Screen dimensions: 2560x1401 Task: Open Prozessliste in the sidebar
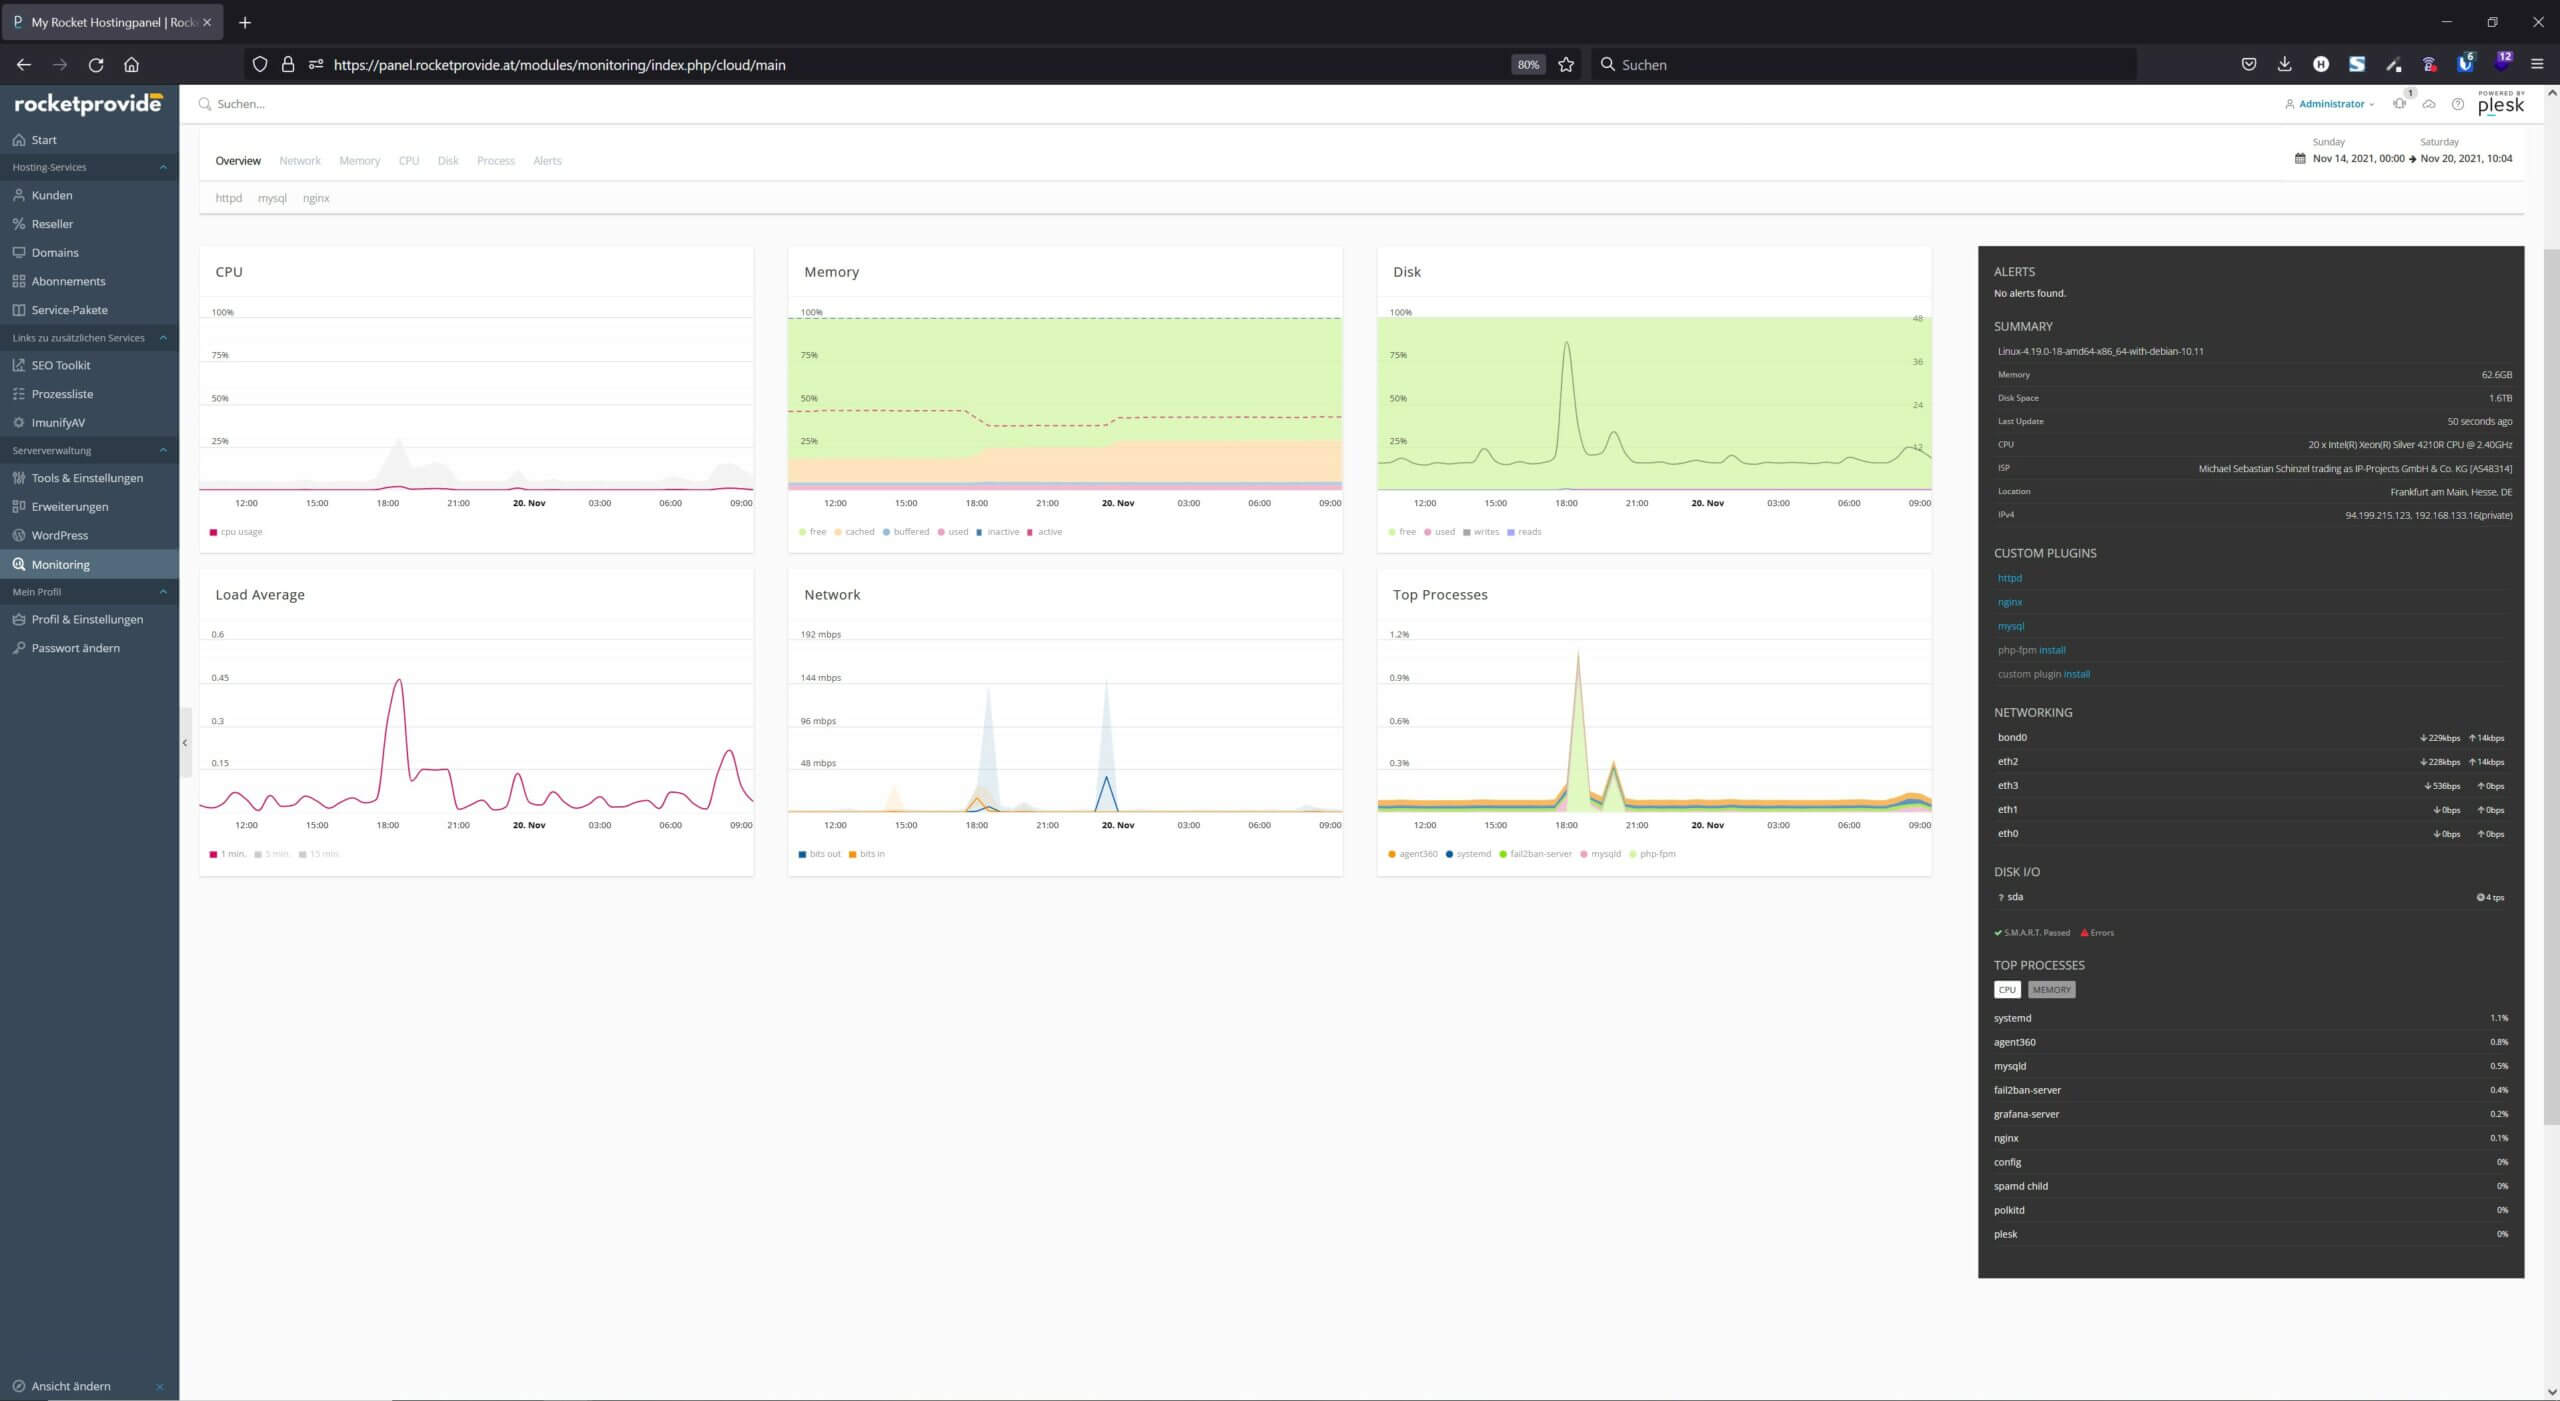click(62, 394)
